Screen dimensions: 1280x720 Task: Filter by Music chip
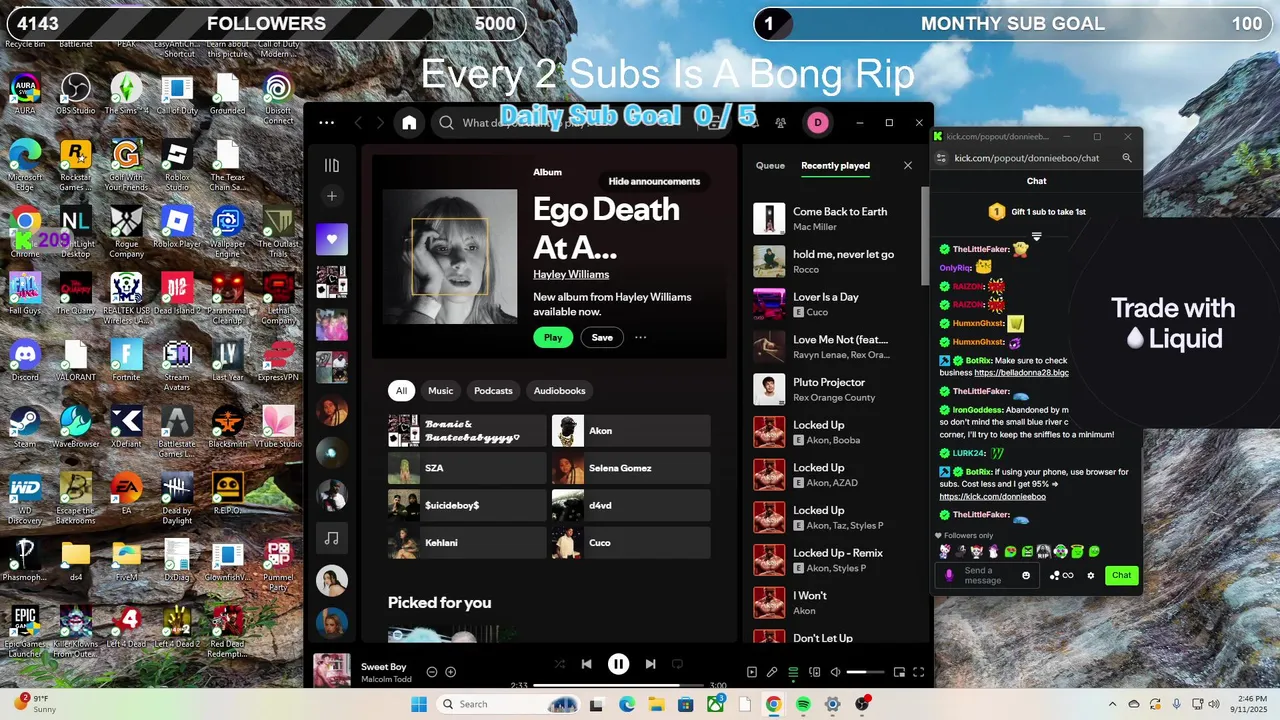click(441, 391)
